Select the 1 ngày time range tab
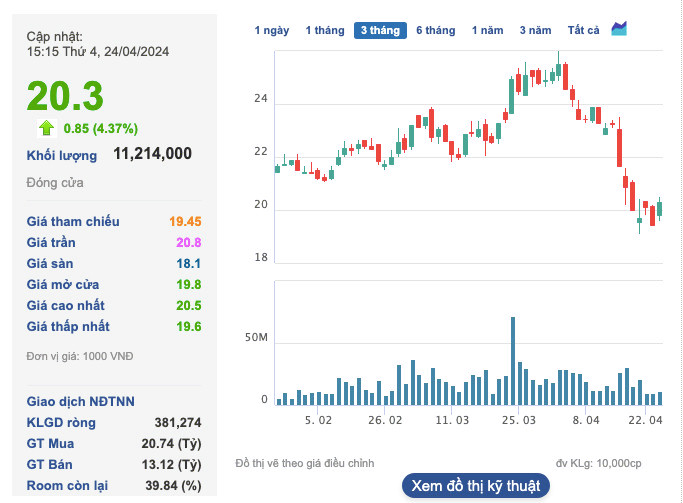The image size is (683, 503). (x=271, y=30)
